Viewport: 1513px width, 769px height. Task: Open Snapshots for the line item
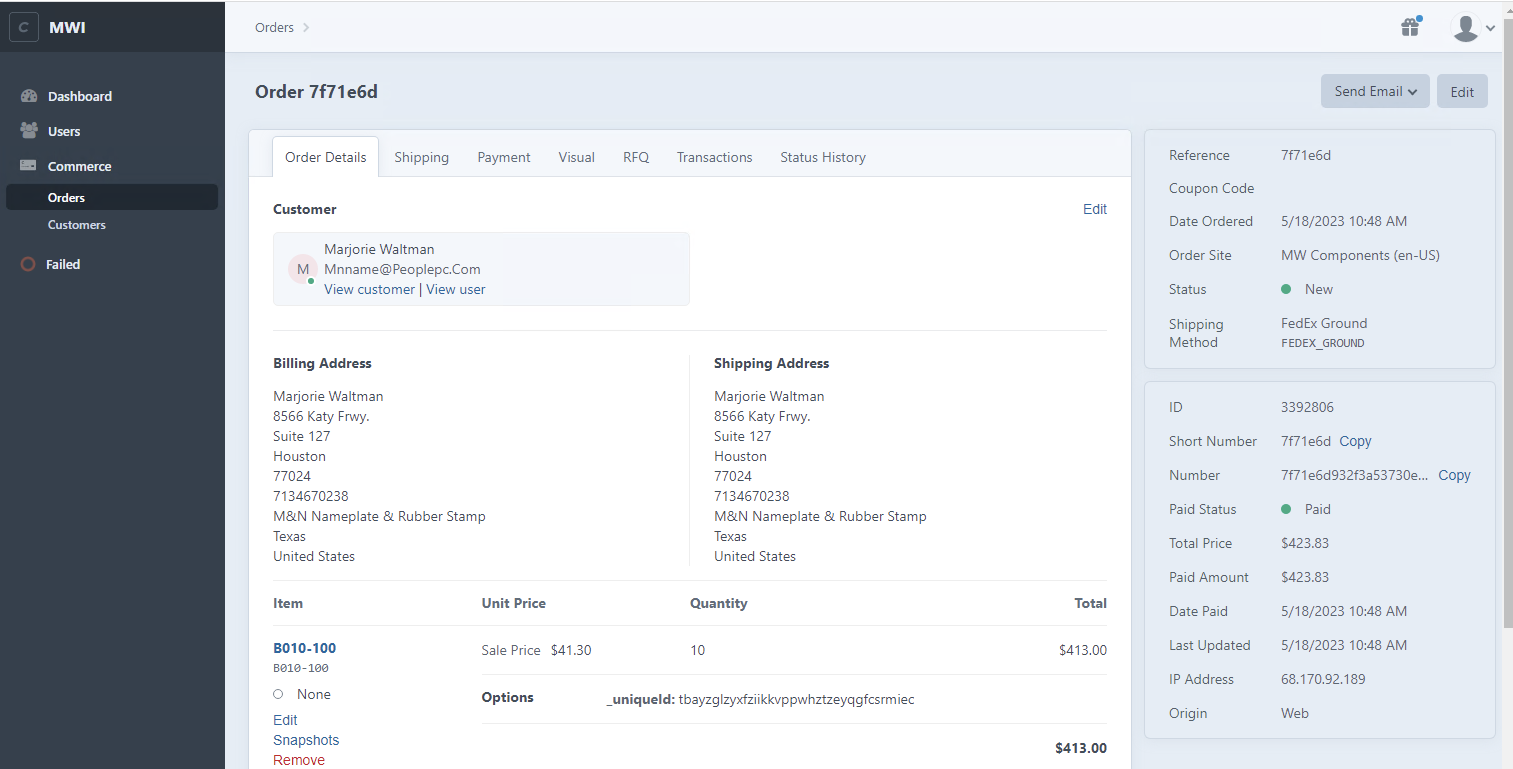pos(306,740)
